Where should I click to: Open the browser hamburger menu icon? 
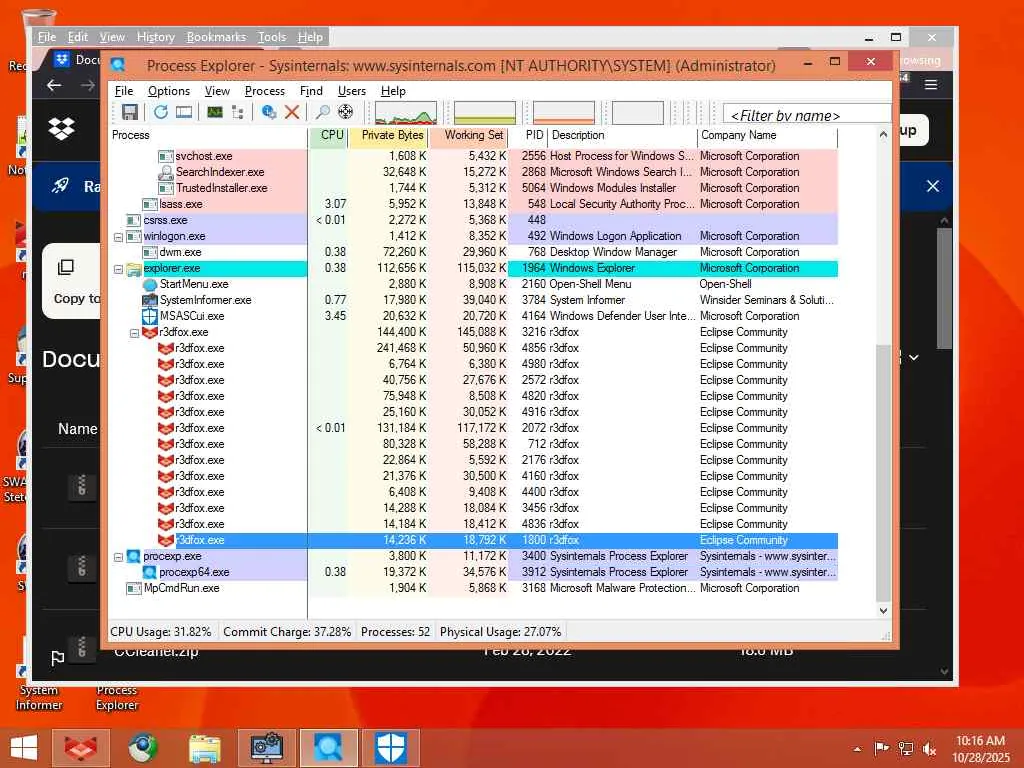click(931, 85)
